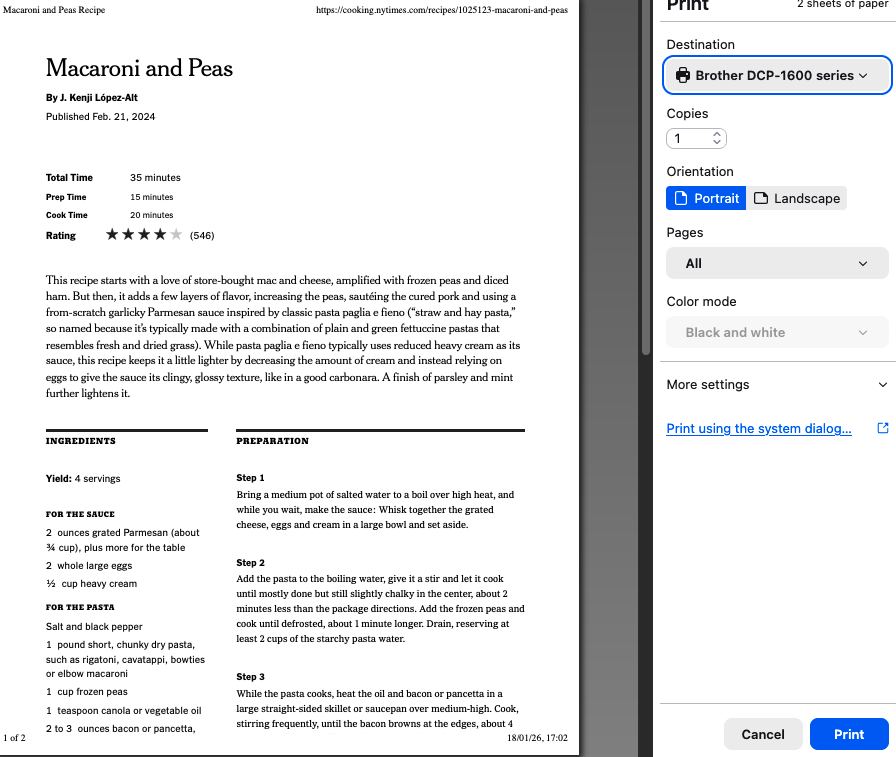The height and width of the screenshot is (757, 896).
Task: Click the Print button
Action: [849, 734]
